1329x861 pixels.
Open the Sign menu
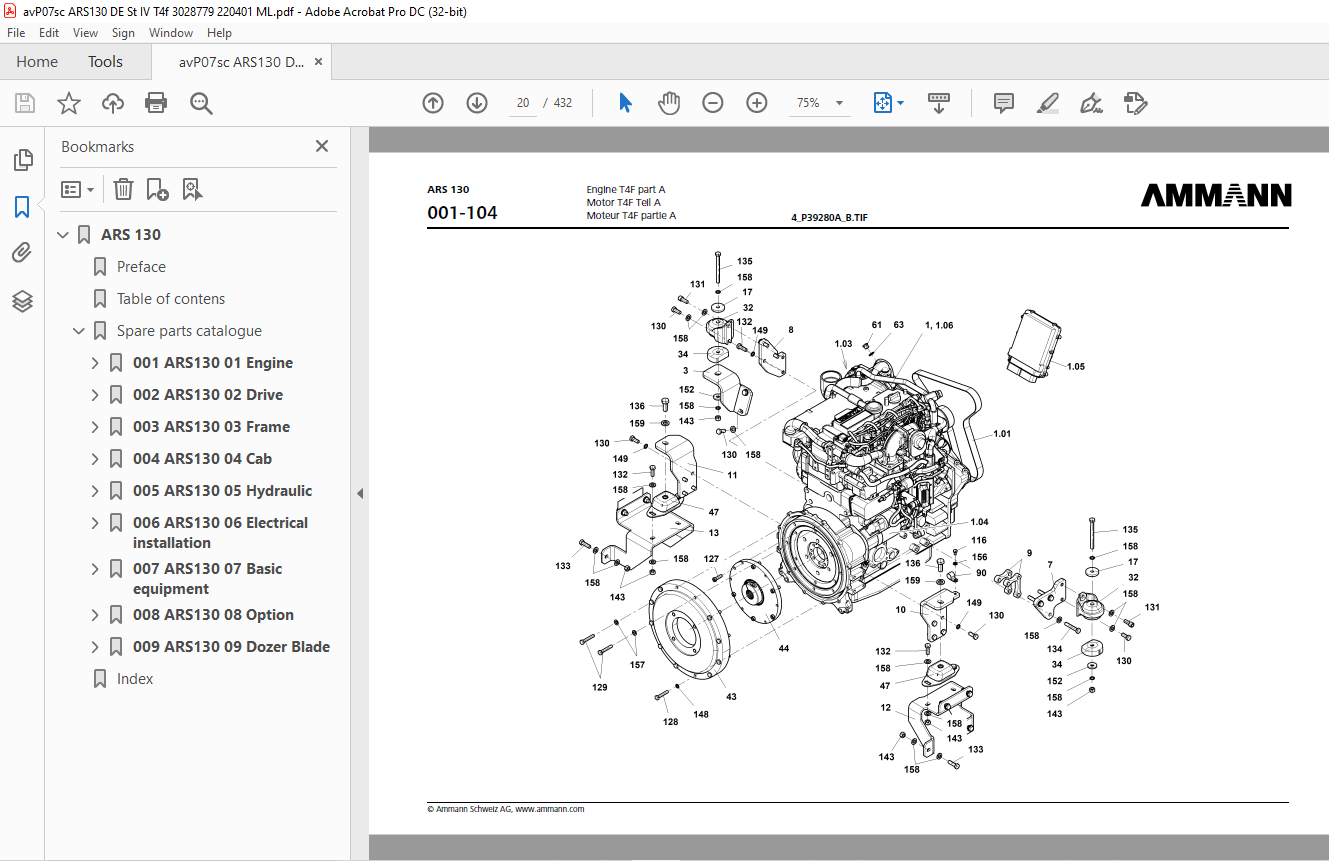123,33
